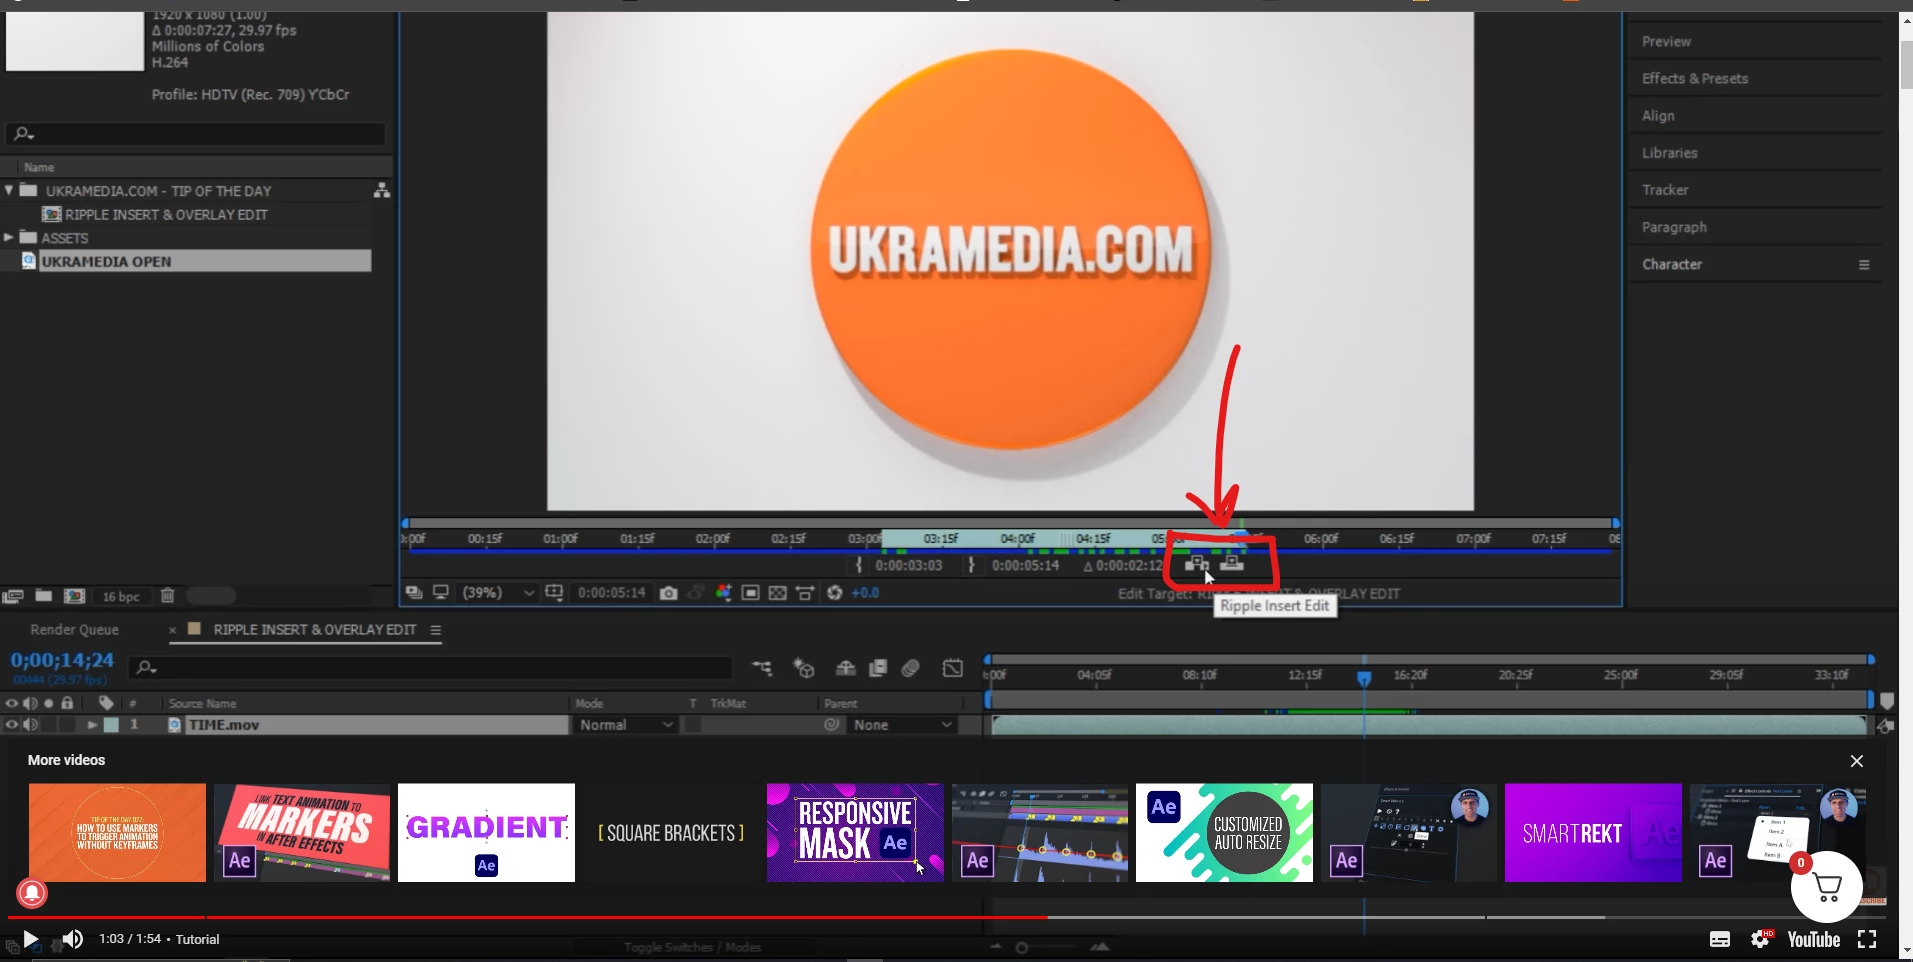Open the Align panel
The image size is (1913, 962).
click(x=1658, y=116)
